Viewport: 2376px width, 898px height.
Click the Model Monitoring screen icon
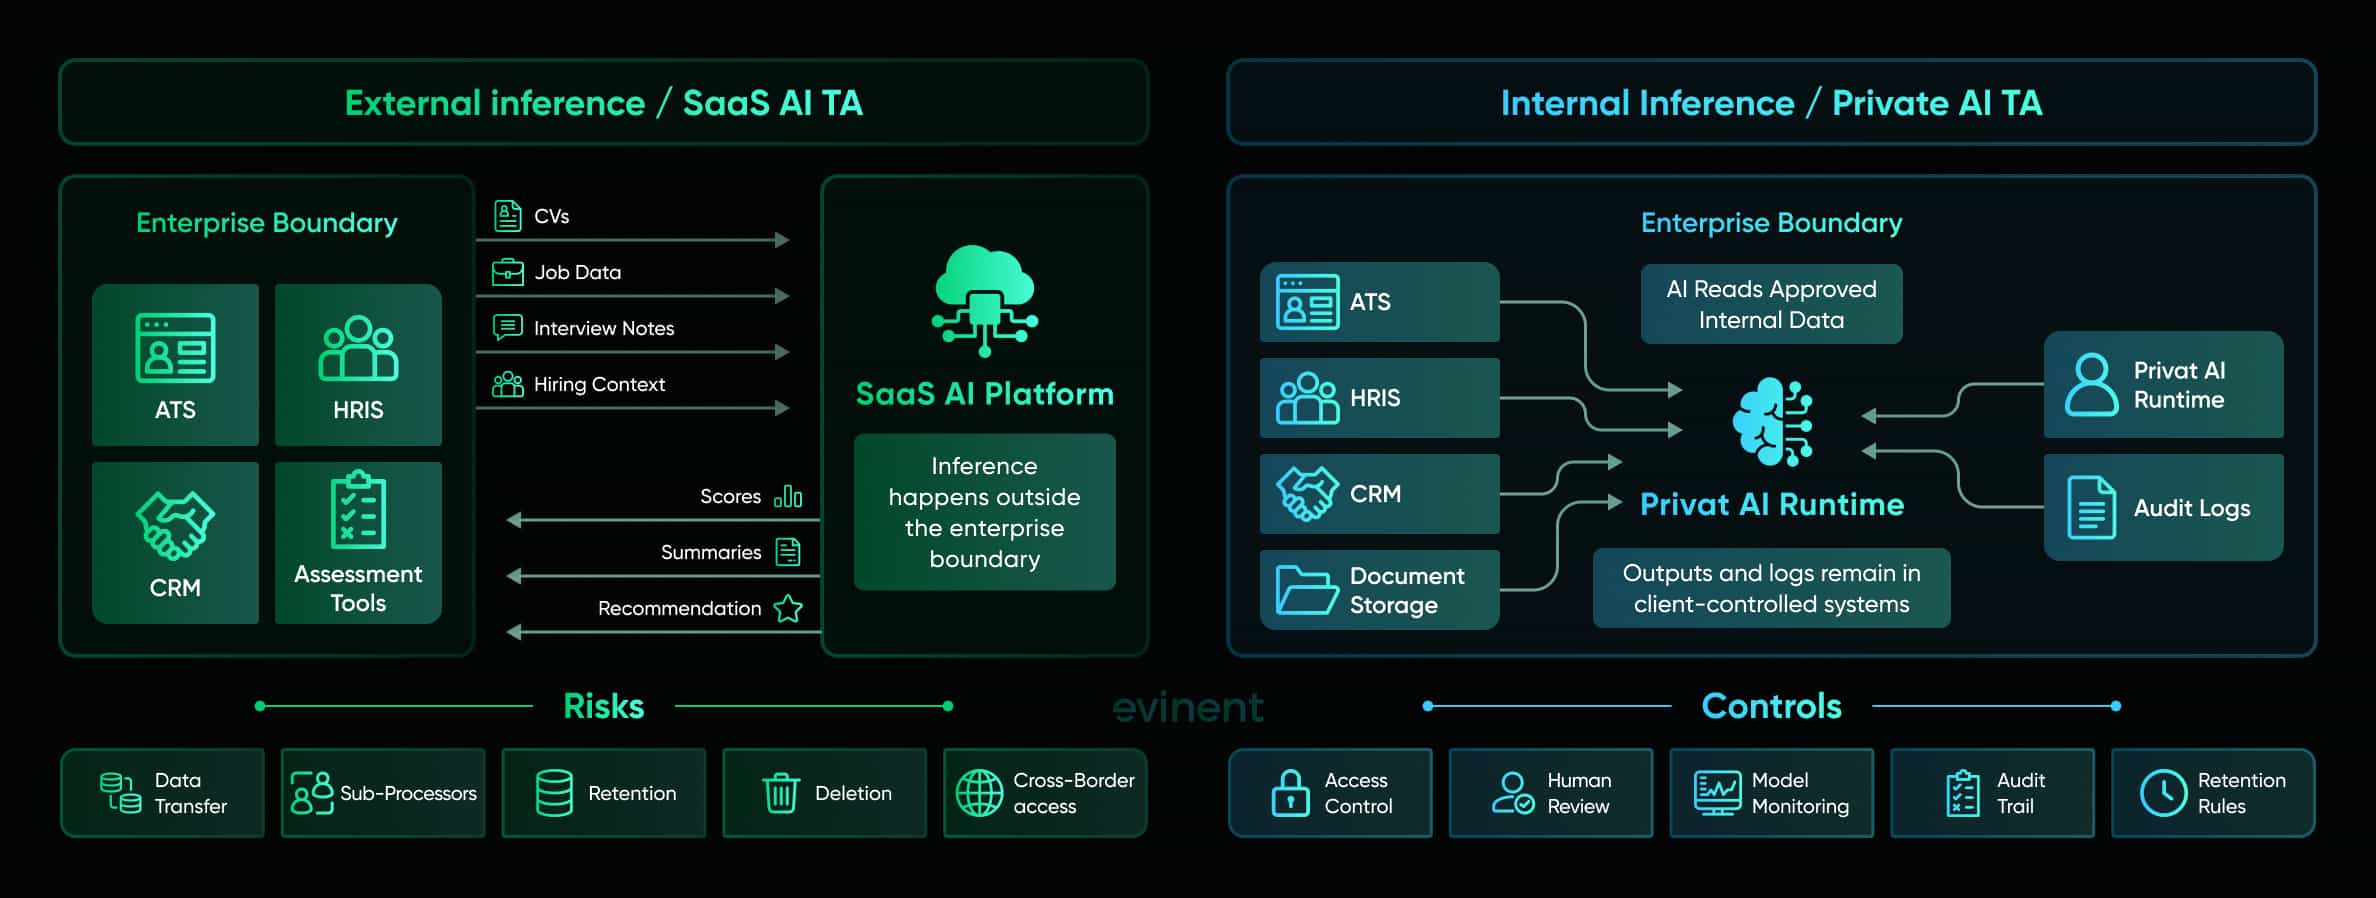click(1718, 793)
